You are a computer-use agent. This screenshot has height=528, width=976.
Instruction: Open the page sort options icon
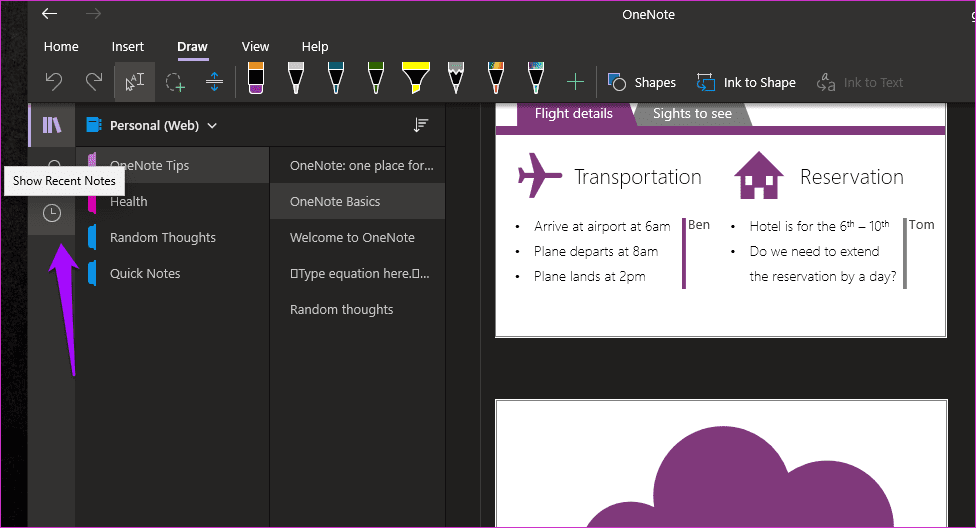[x=421, y=125]
